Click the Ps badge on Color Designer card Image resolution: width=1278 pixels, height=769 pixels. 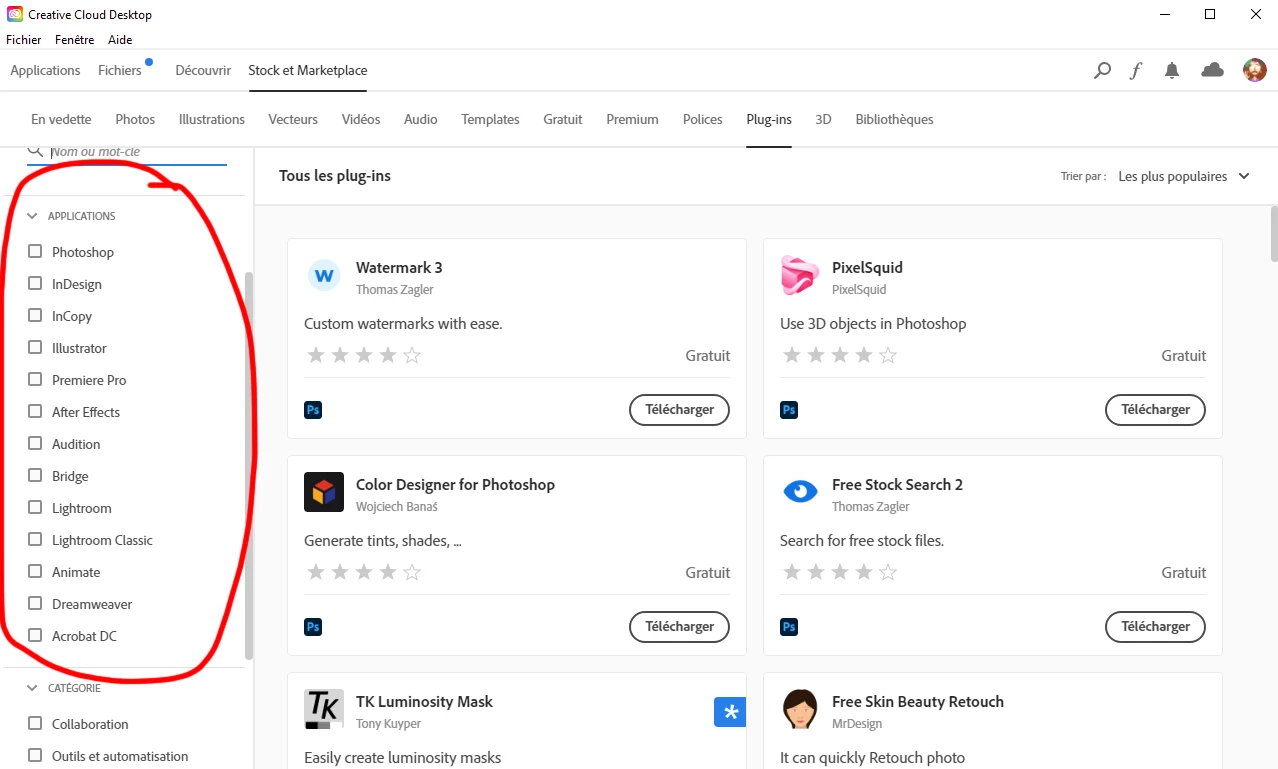[313, 627]
